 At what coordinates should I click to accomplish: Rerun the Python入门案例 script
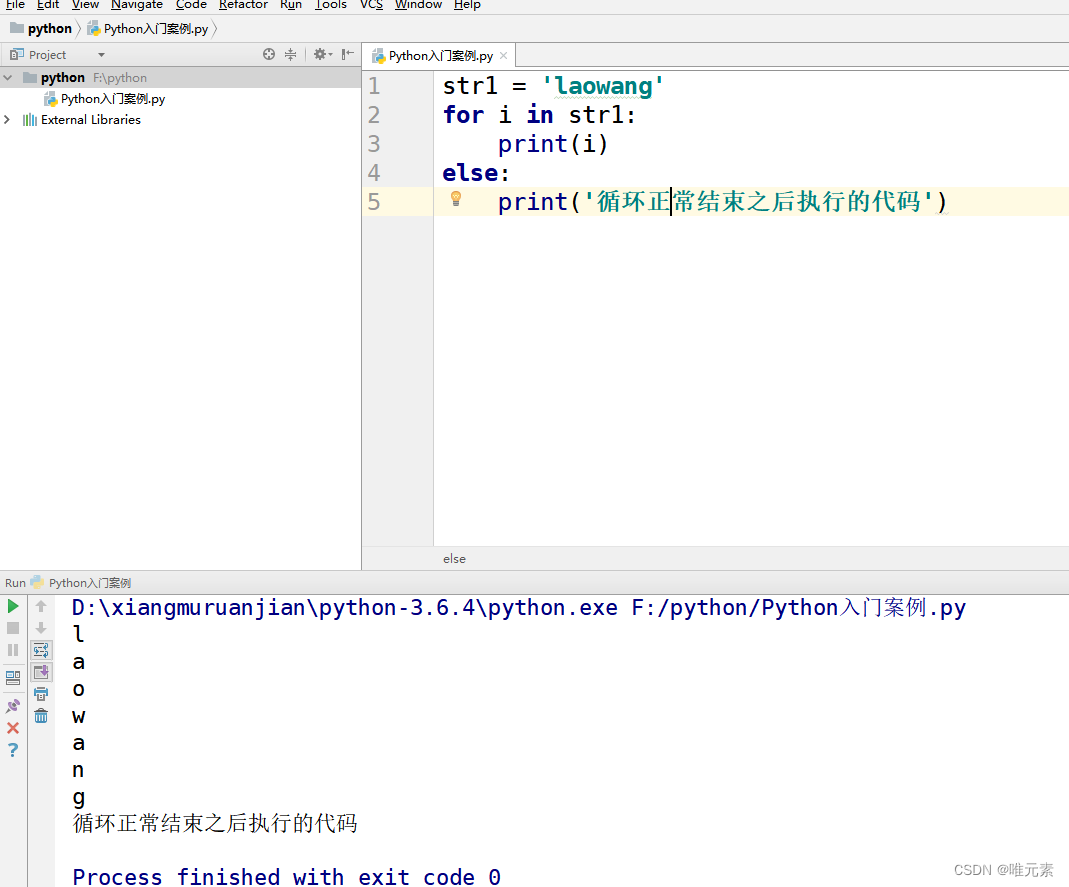(12, 607)
